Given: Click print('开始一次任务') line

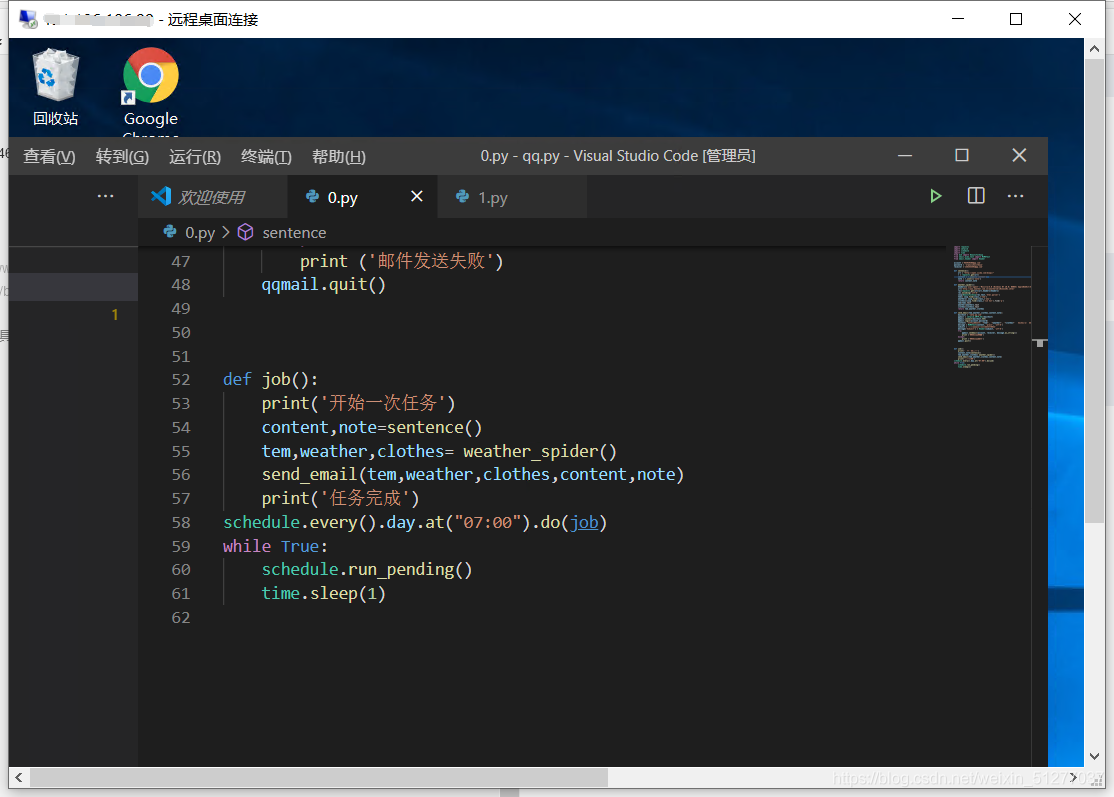Looking at the screenshot, I should coord(358,403).
